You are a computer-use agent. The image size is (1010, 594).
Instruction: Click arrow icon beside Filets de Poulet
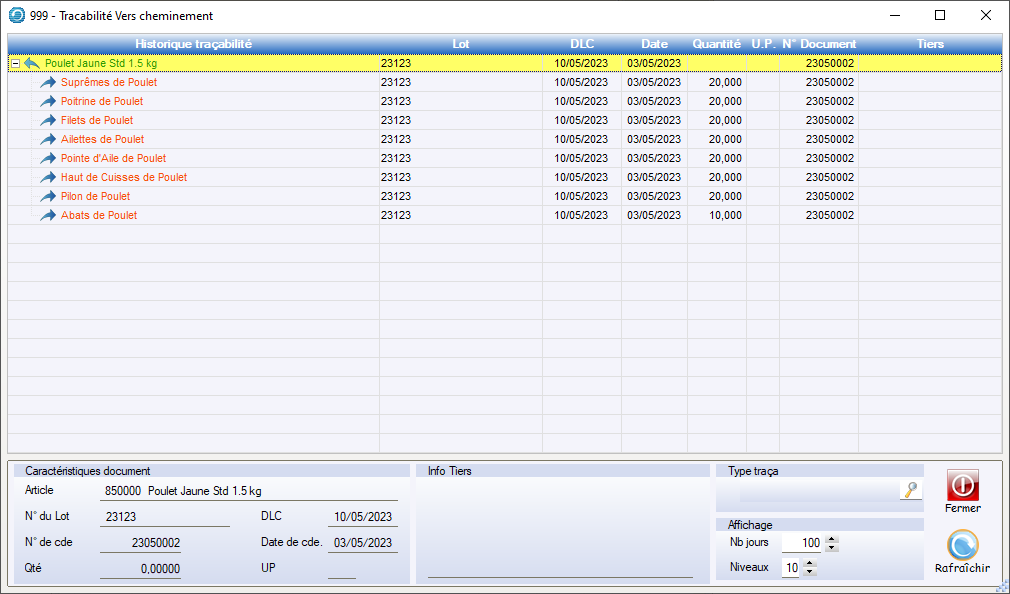48,120
